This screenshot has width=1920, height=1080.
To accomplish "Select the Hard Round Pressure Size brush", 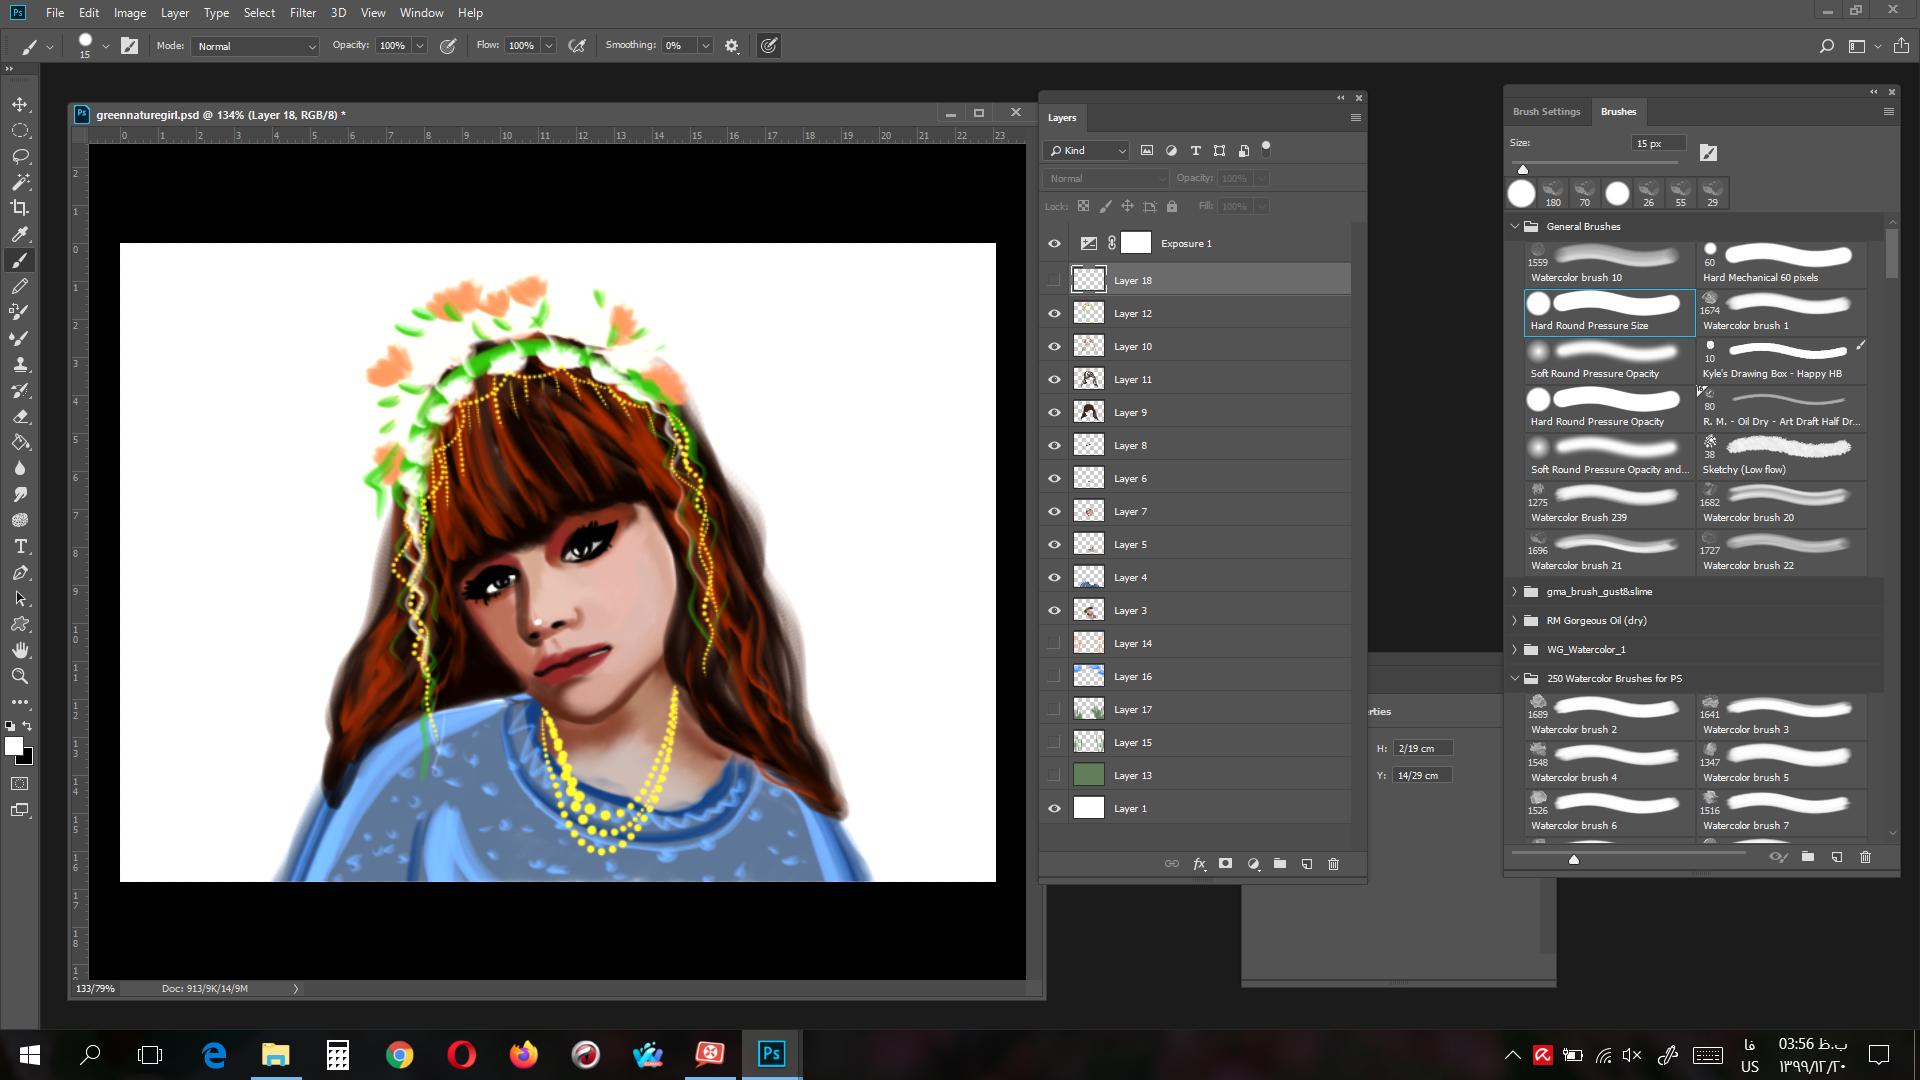I will [1609, 312].
